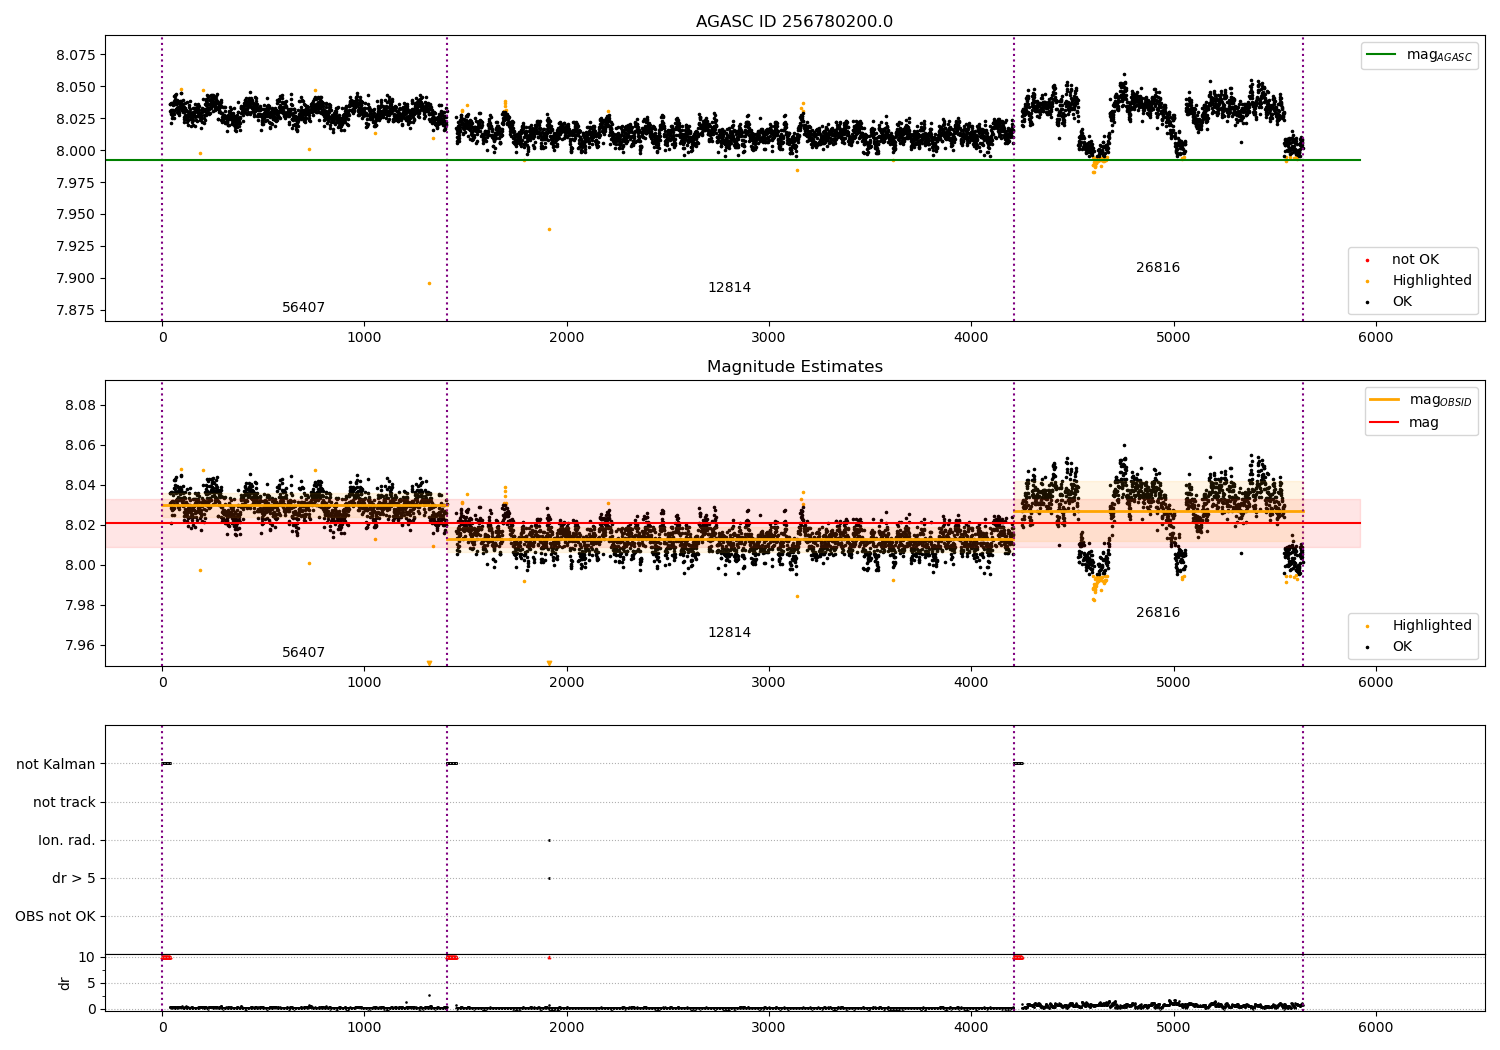Viewport: 1500px width, 1050px height.
Task: Click the "2000" x-axis tick of the Magnitude Estimates plot
Action: (567, 683)
